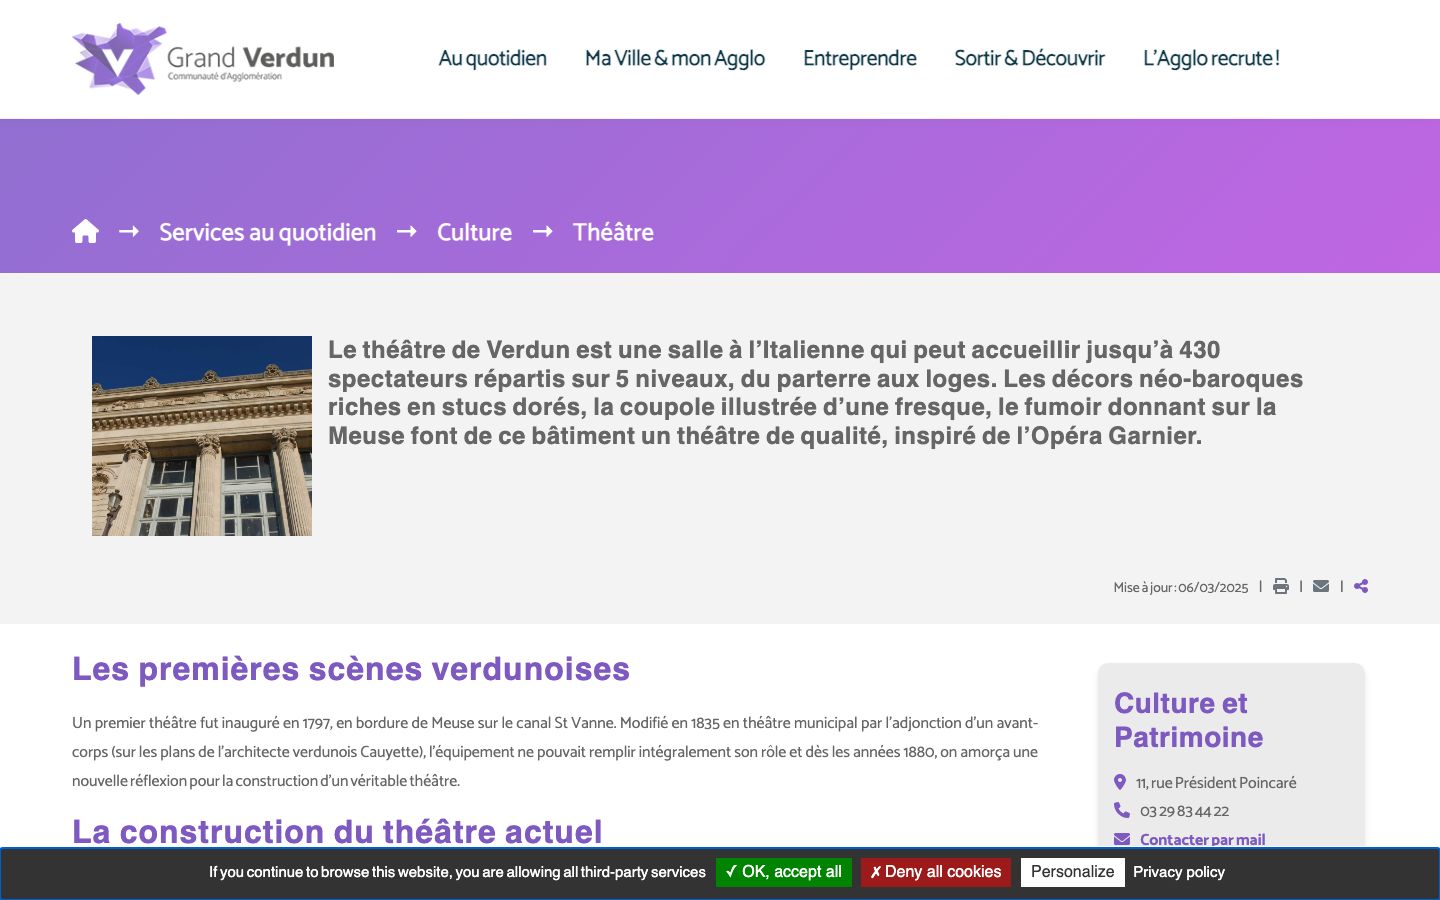Click Culture et Patrimoine heading
The width and height of the screenshot is (1440, 900).
1189,720
